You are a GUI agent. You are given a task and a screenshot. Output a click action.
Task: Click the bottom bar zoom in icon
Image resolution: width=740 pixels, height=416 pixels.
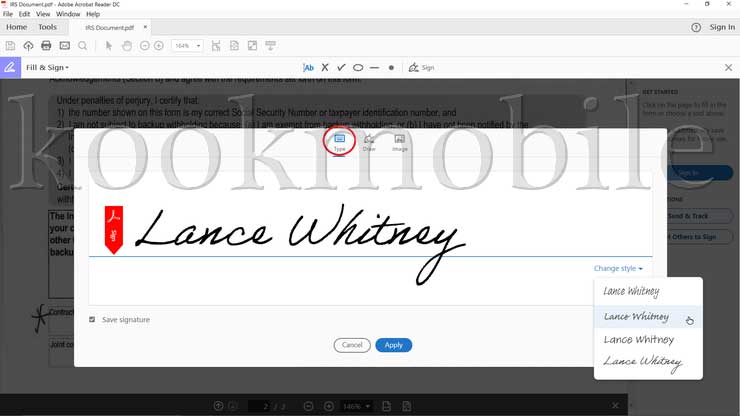coord(329,406)
